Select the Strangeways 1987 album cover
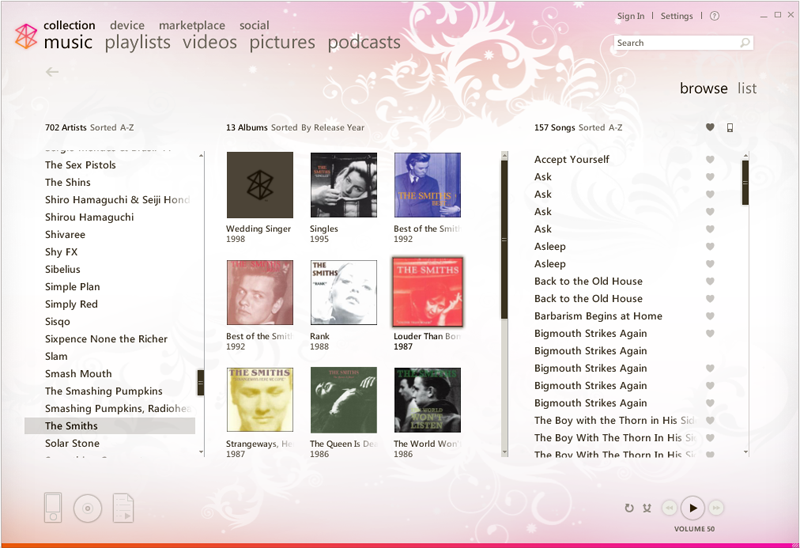 point(260,400)
